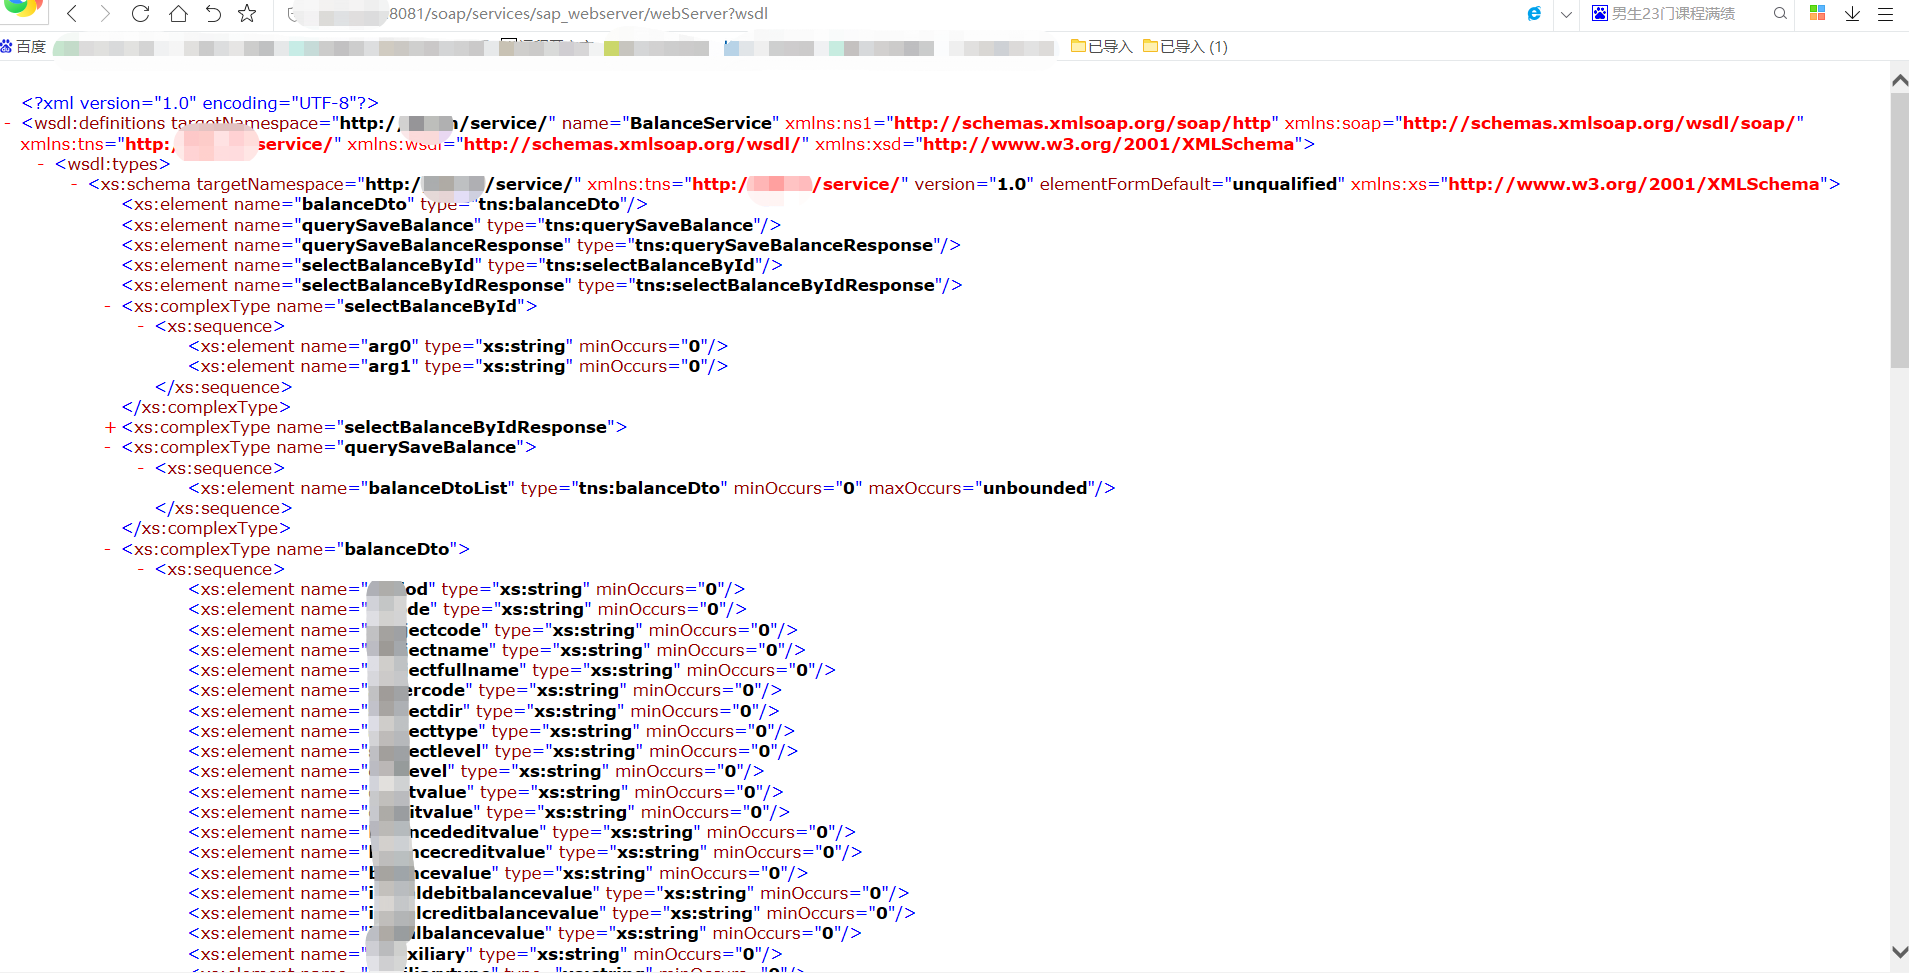Open the address bar dropdown chevron
1909x973 pixels.
coord(1565,14)
